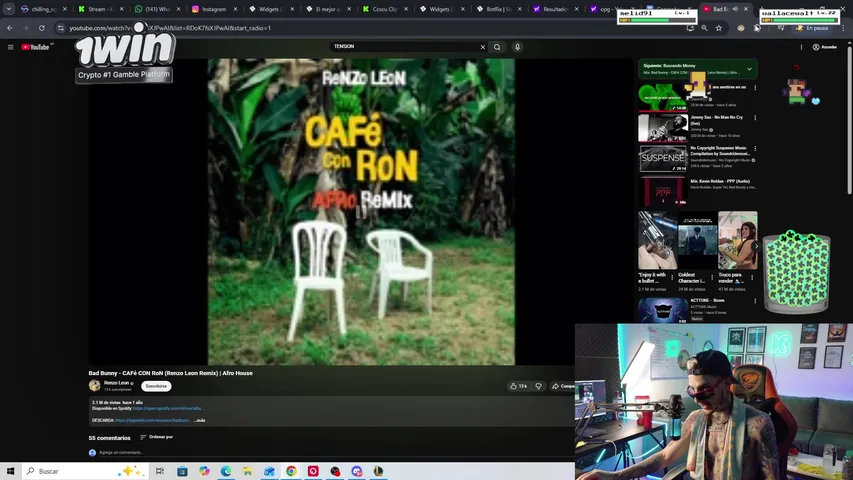The height and width of the screenshot is (480, 853).
Task: Switch to the Stream Kick tab
Action: [x=101, y=9]
